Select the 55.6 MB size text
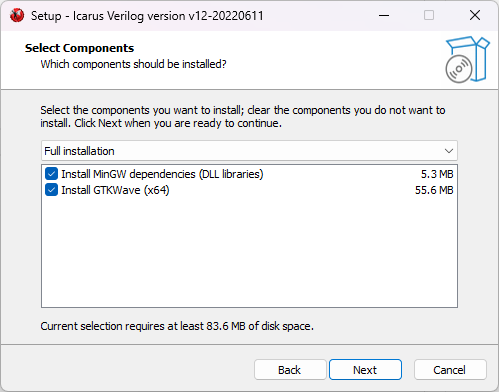This screenshot has width=499, height=392. 434,190
